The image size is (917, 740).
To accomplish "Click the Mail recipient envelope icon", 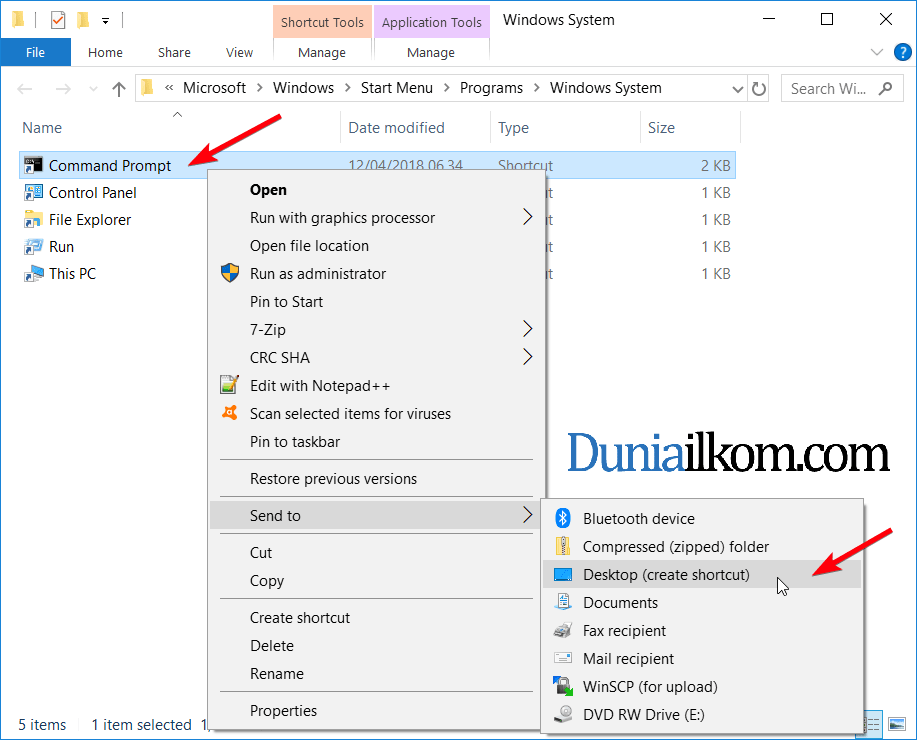I will pos(563,658).
